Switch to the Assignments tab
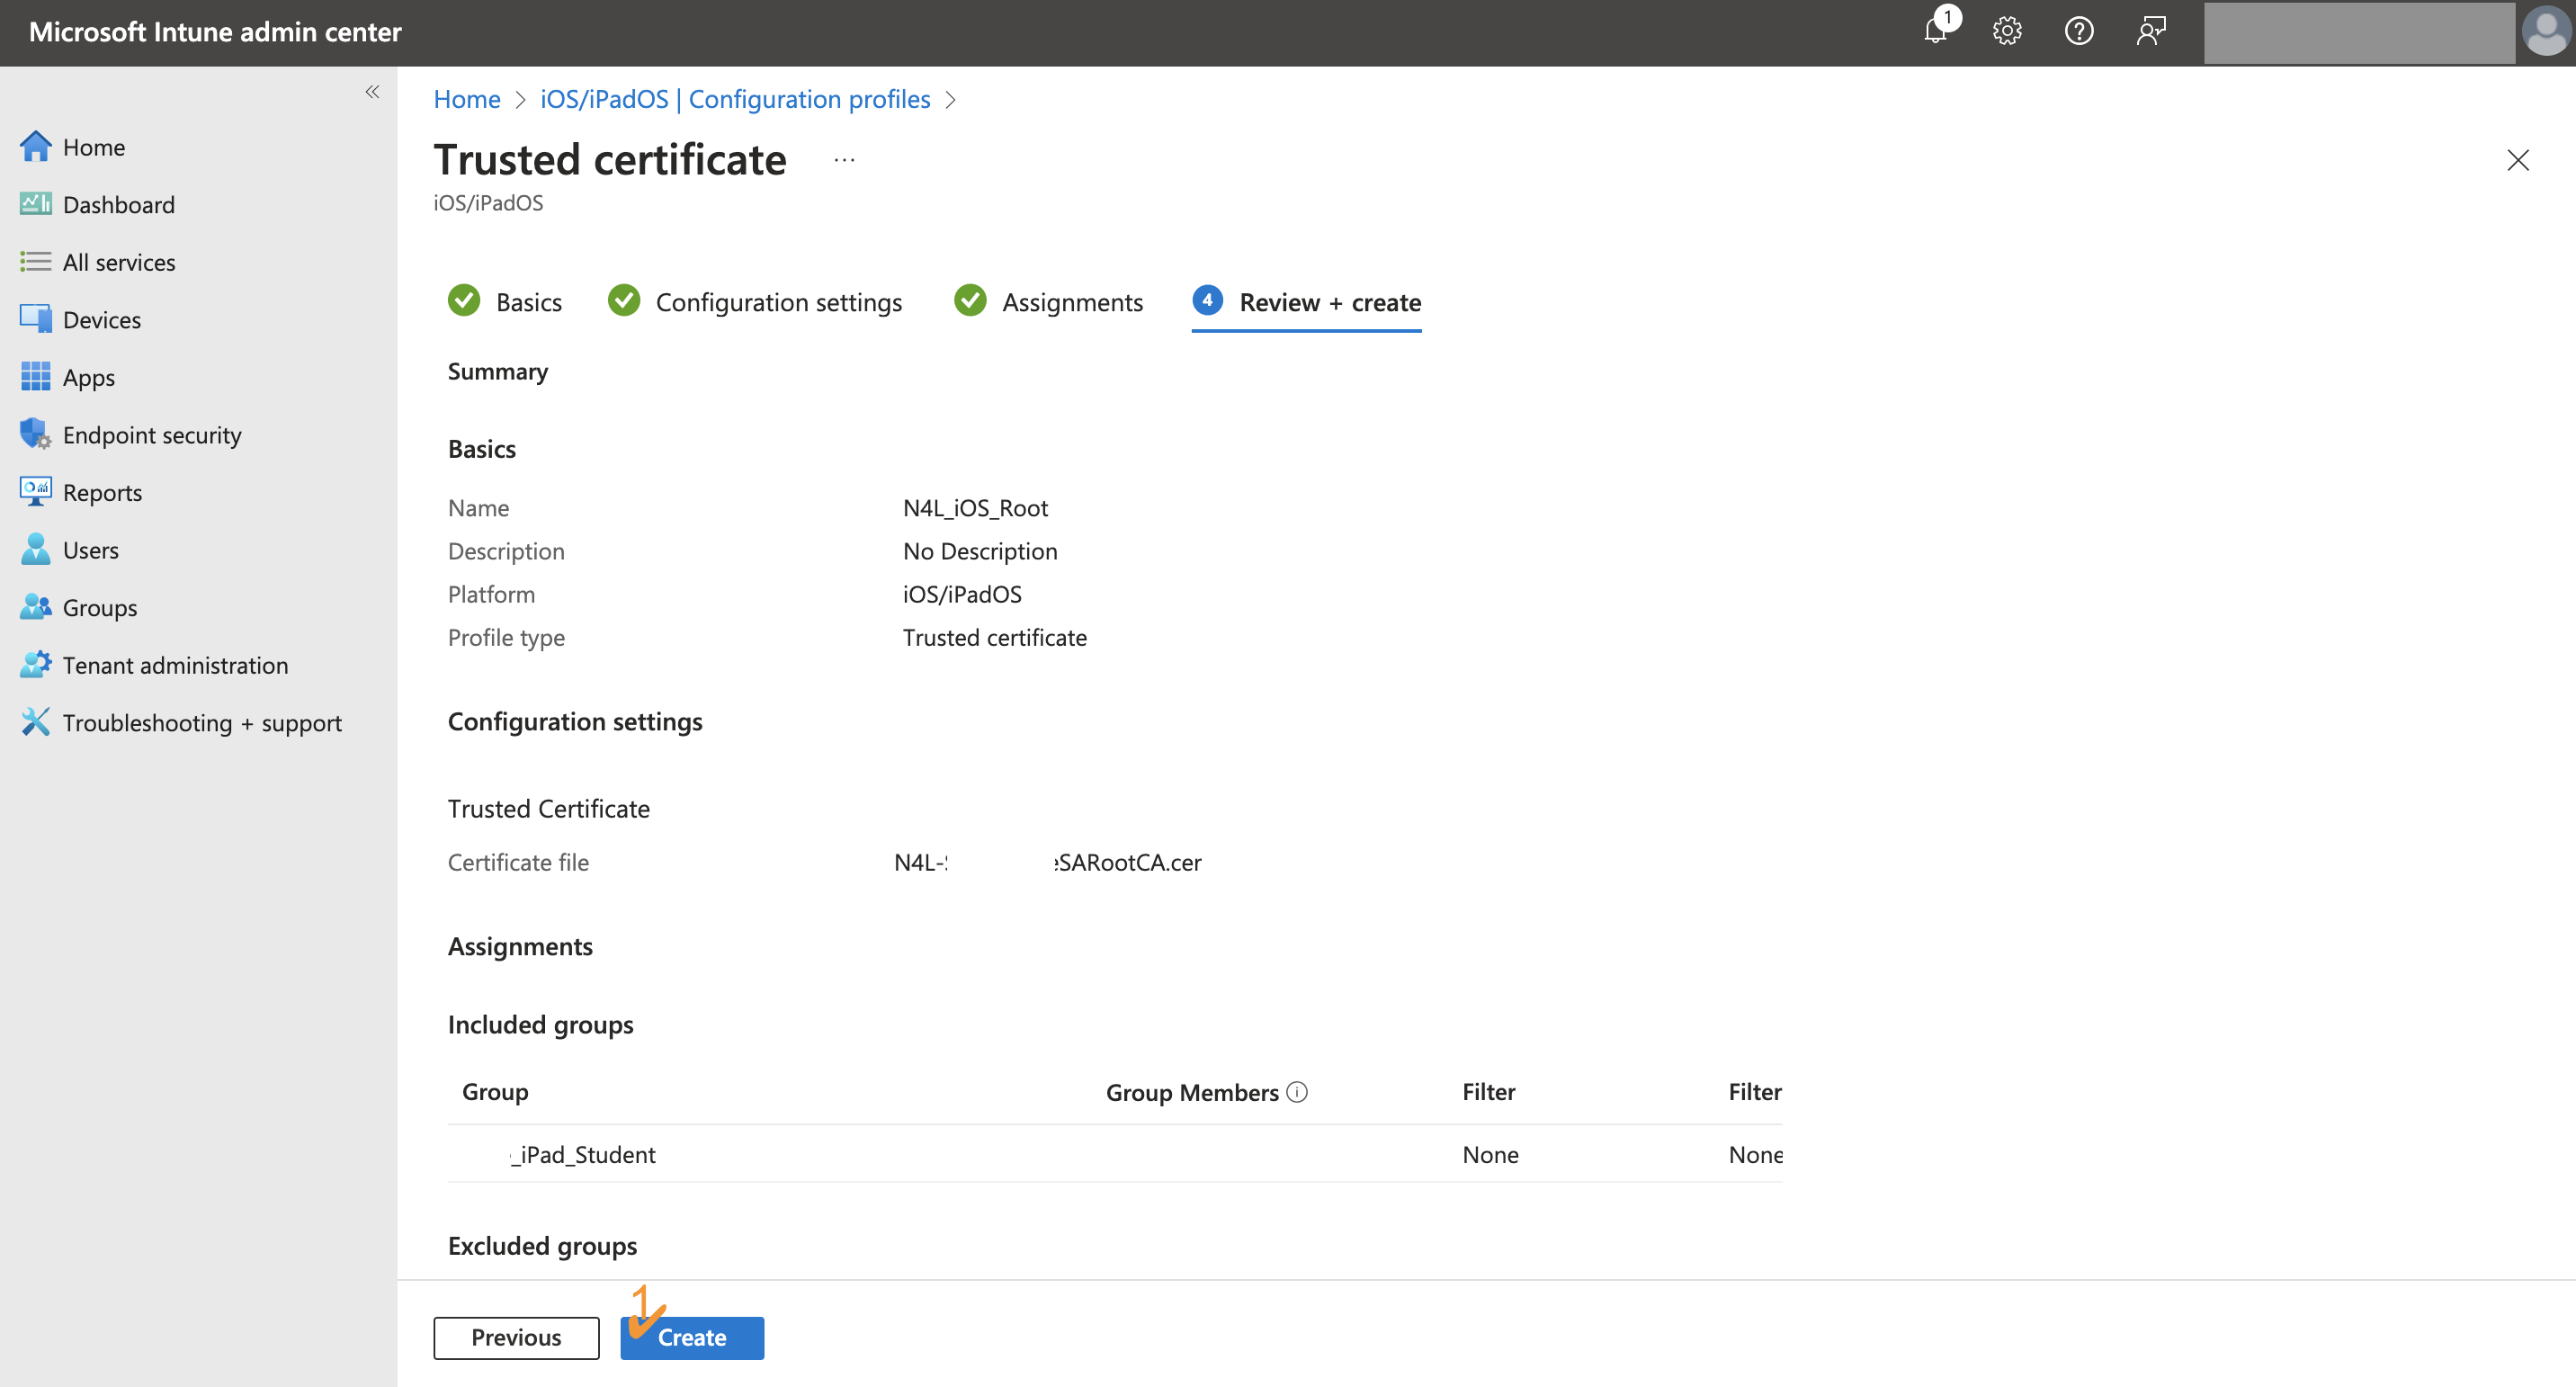The width and height of the screenshot is (2576, 1387). pos(1073,301)
